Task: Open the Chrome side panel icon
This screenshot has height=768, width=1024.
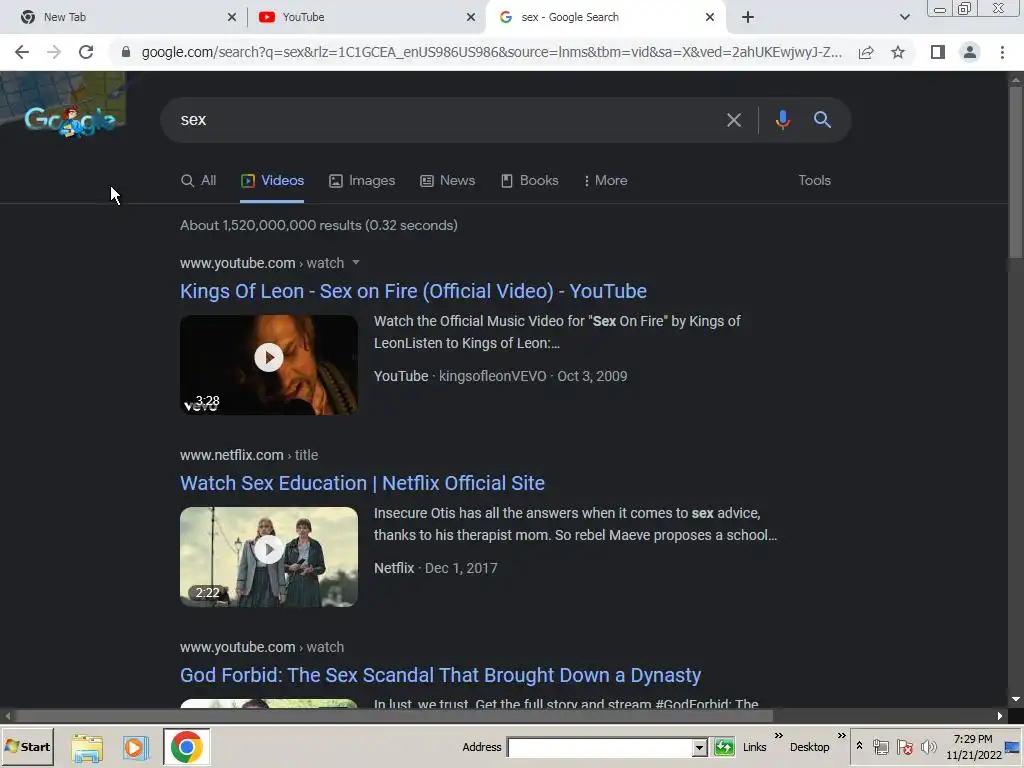Action: (938, 52)
